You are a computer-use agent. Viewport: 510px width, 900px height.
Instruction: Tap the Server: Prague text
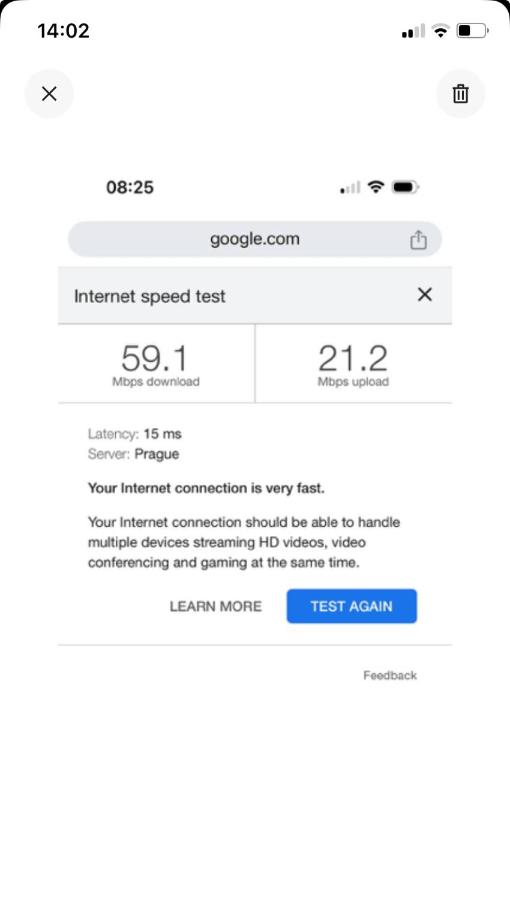[133, 454]
